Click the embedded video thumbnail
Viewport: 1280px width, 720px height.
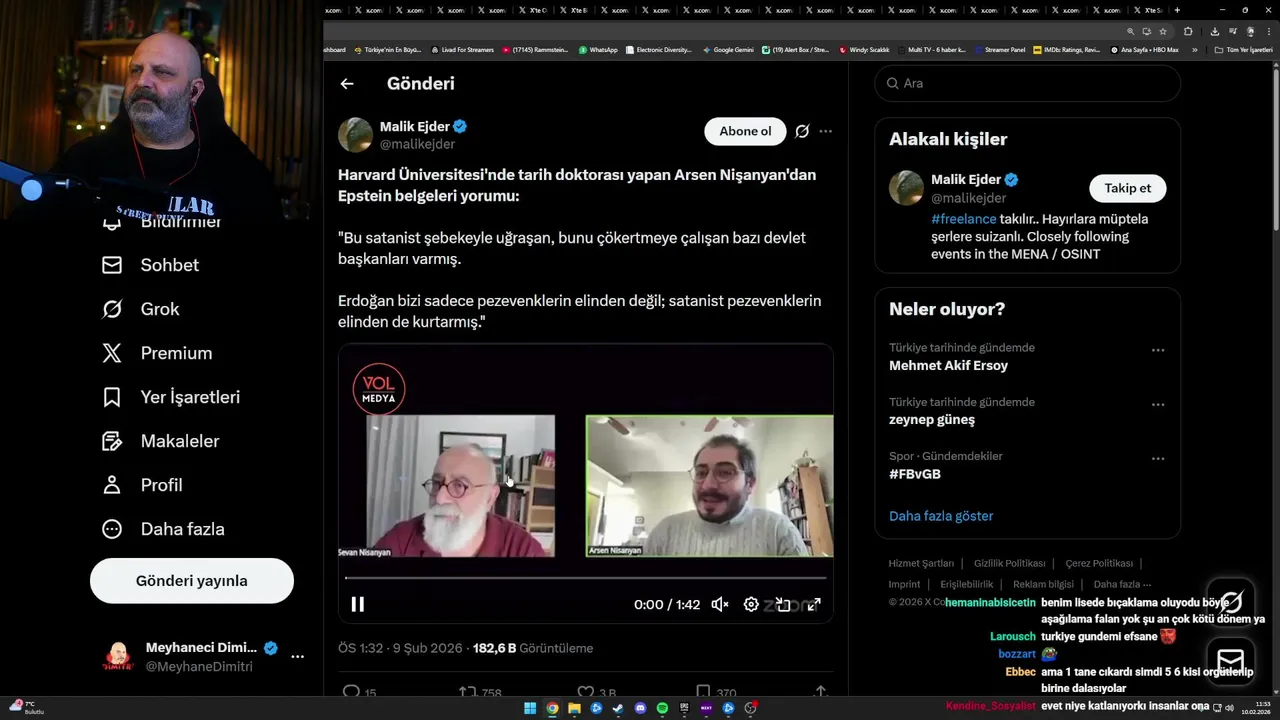click(586, 484)
